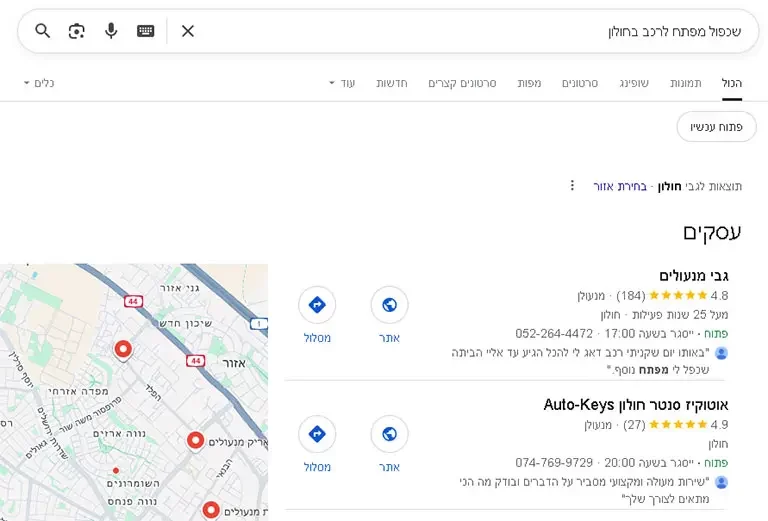Switch to the תמונות tab

pos(685,83)
